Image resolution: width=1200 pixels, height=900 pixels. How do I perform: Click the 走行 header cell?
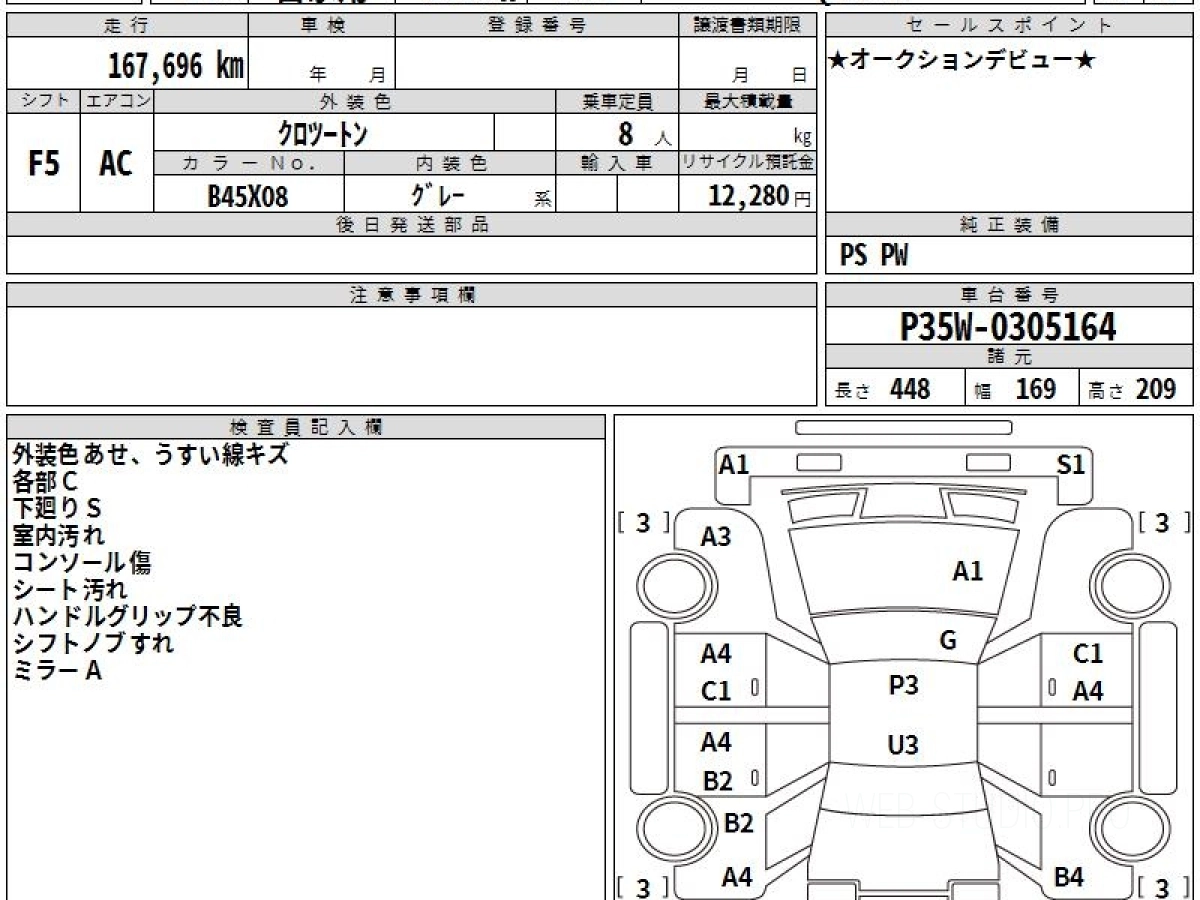point(126,26)
